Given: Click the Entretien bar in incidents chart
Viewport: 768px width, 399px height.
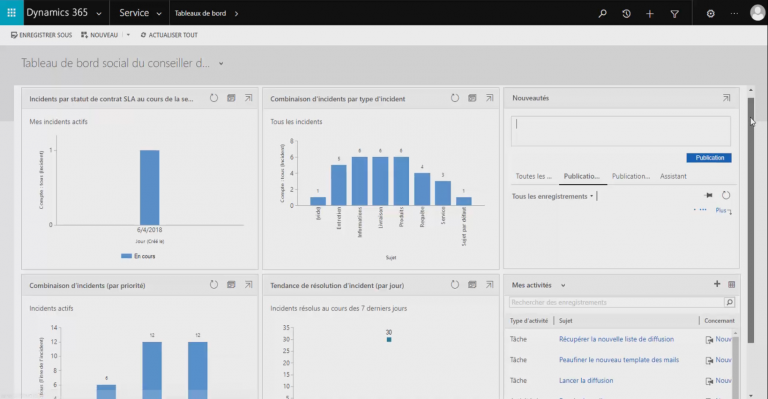Looking at the screenshot, I should [338, 185].
